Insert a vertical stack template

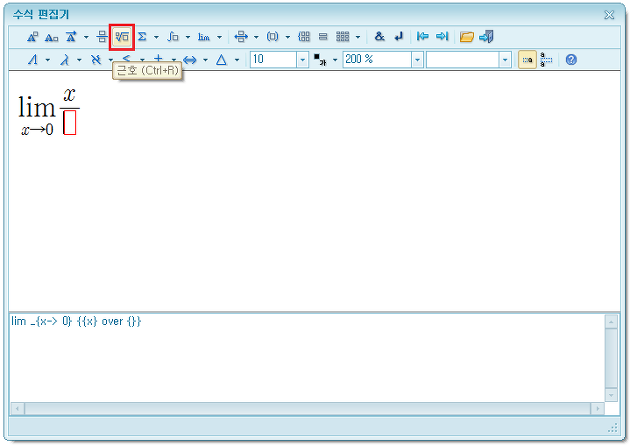pyautogui.click(x=323, y=37)
